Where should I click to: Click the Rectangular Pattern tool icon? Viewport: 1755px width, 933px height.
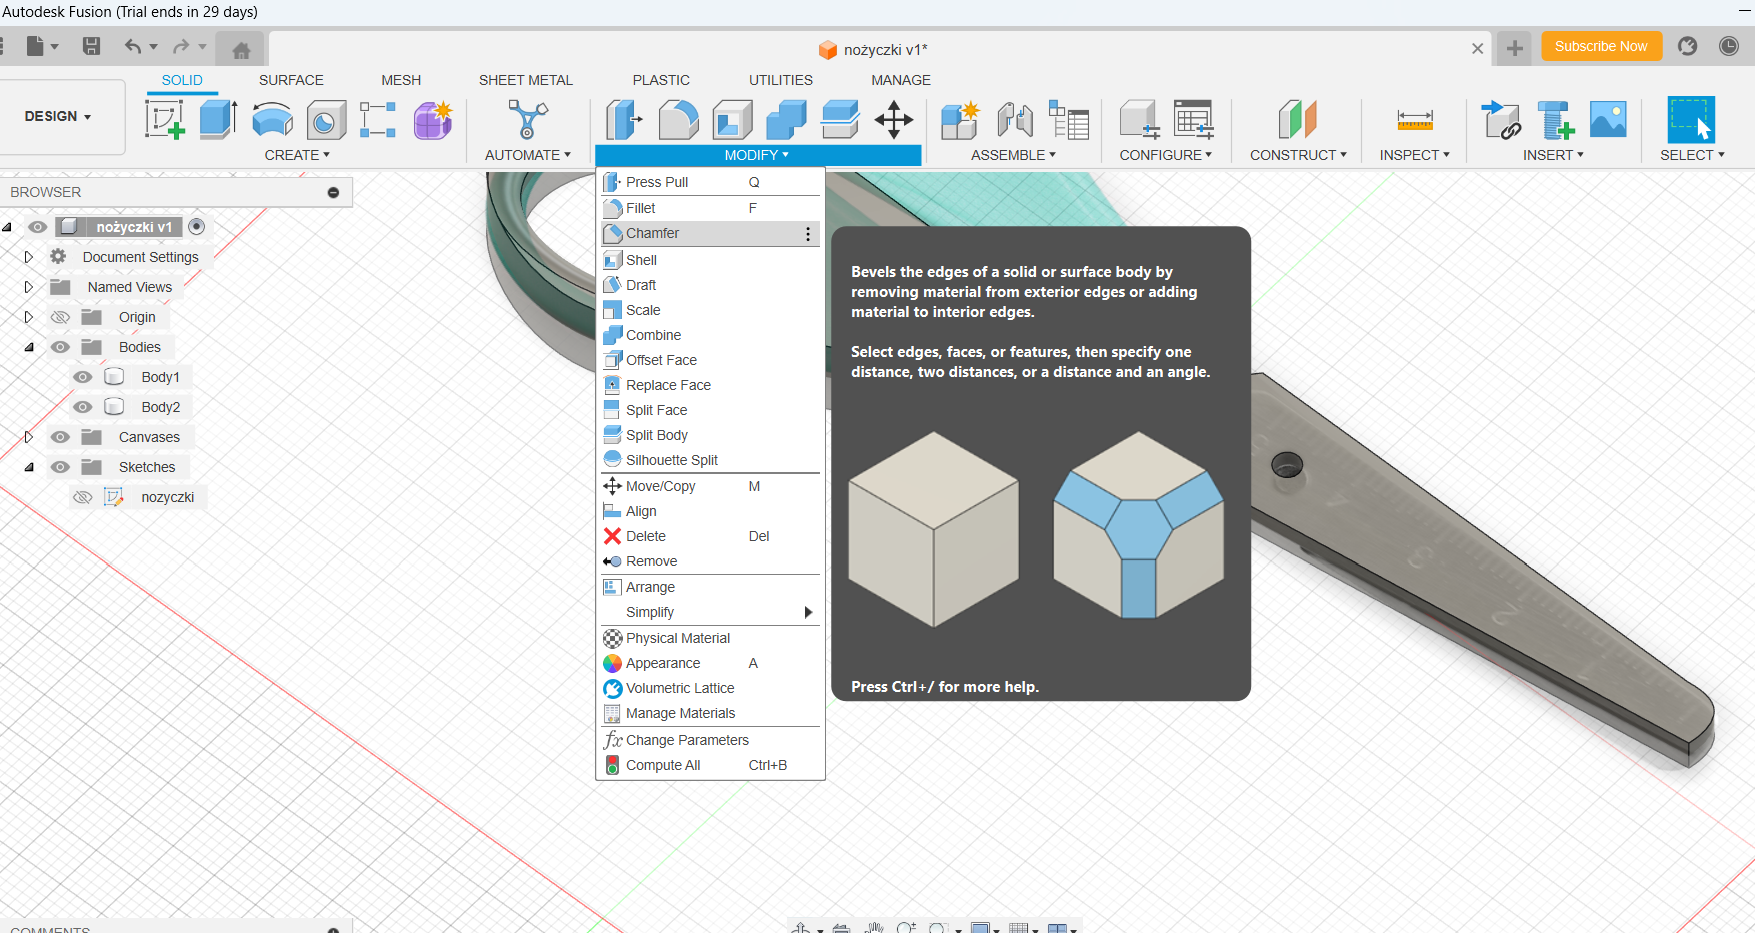[x=378, y=120]
